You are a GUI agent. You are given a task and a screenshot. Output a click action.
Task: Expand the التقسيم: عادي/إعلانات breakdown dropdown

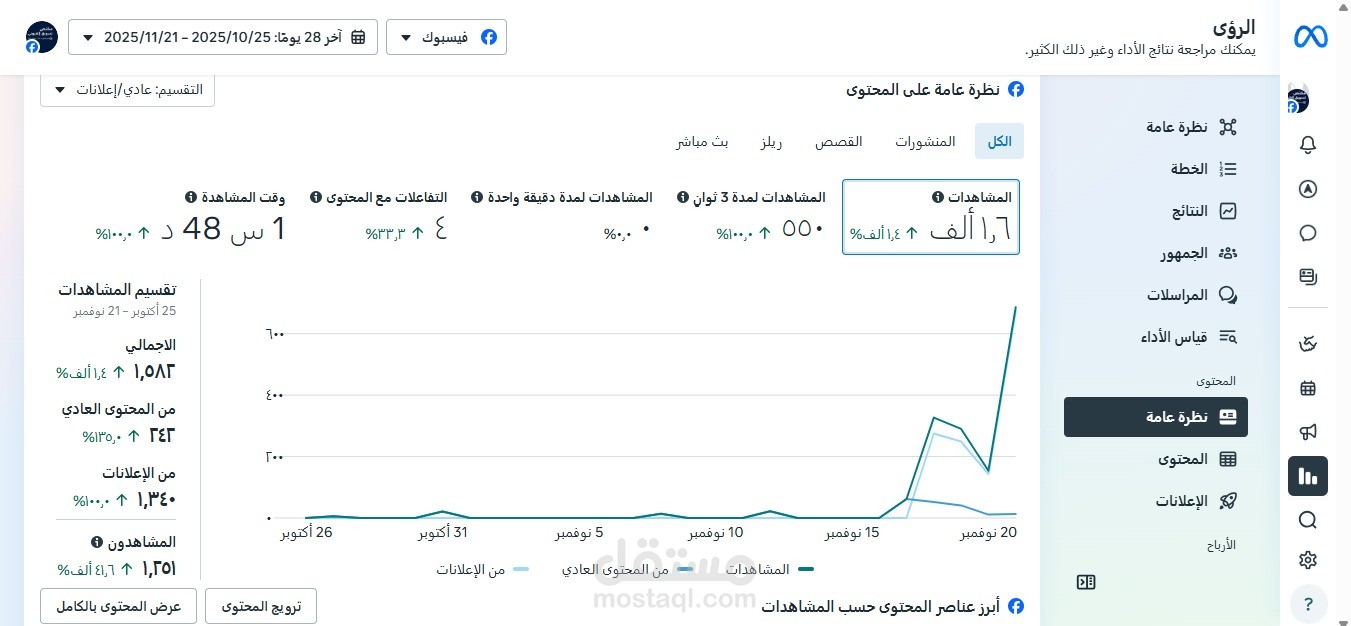coord(127,89)
